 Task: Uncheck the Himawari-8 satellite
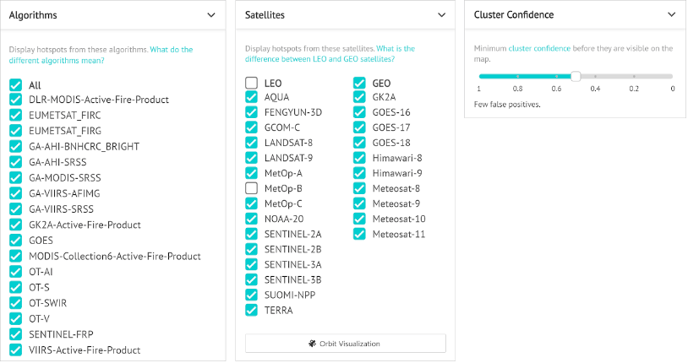tap(359, 158)
